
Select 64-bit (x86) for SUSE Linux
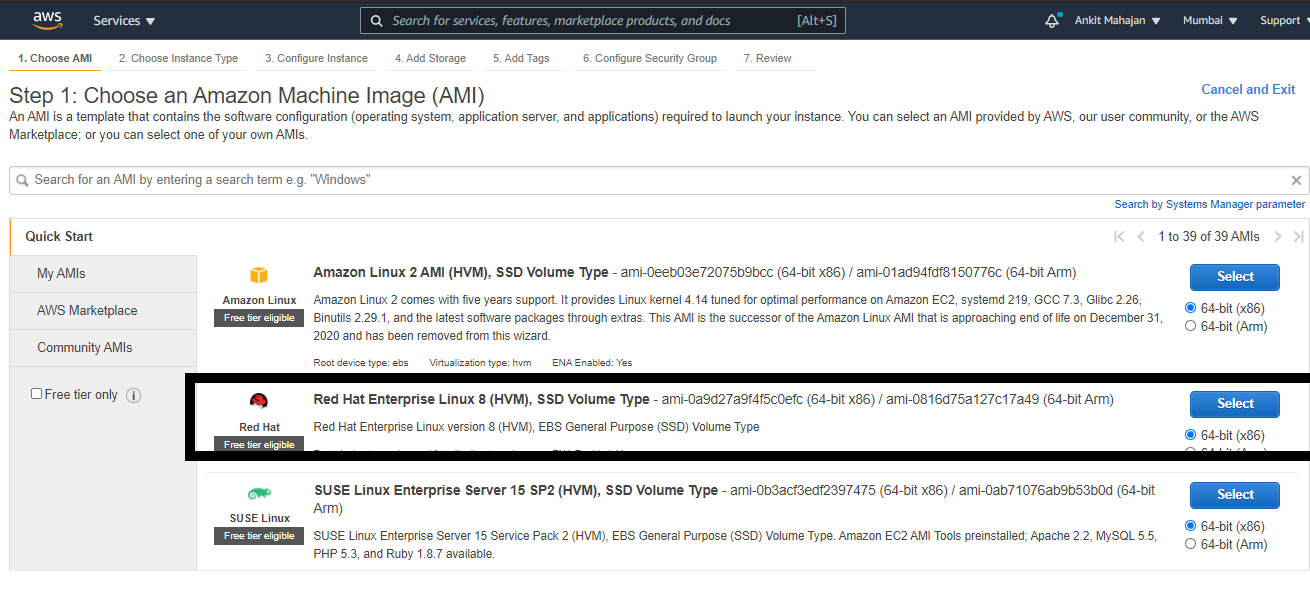point(1190,526)
